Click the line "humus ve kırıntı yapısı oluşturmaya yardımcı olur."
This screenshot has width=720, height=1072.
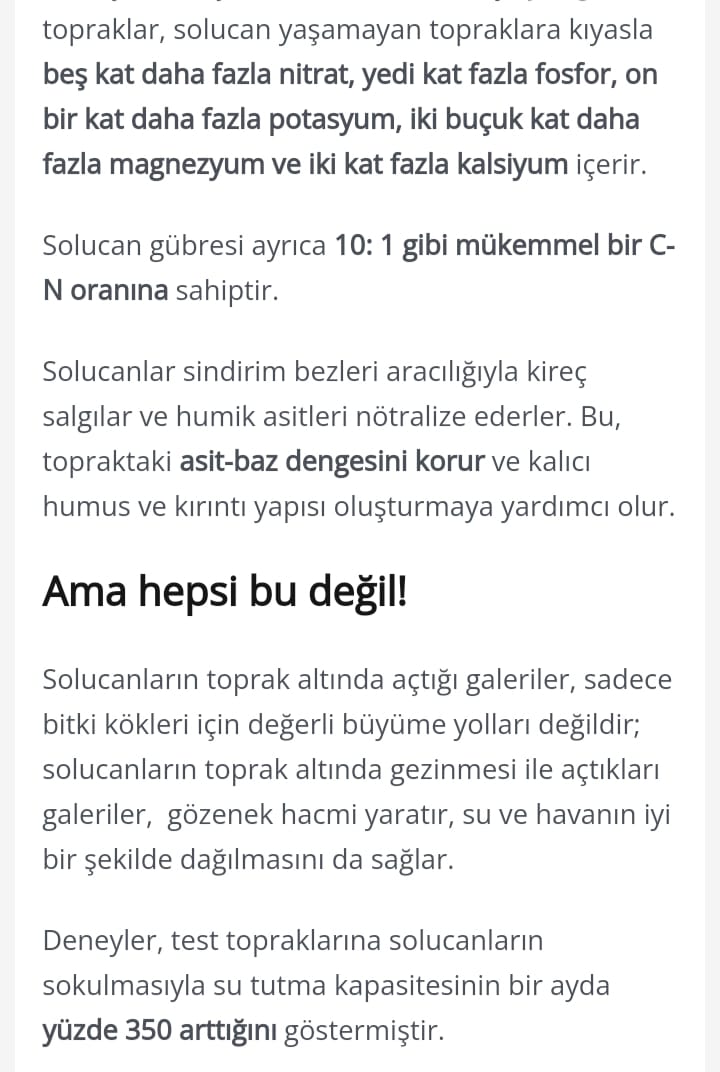358,507
